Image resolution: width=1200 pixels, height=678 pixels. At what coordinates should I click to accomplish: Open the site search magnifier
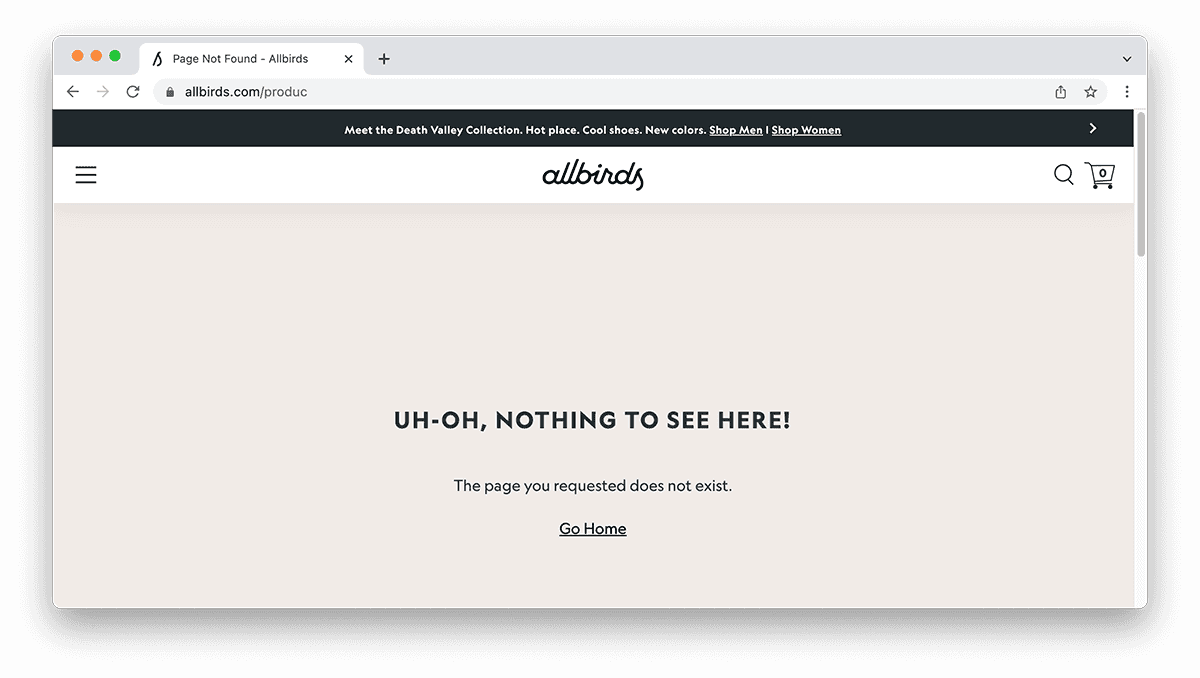pos(1064,175)
